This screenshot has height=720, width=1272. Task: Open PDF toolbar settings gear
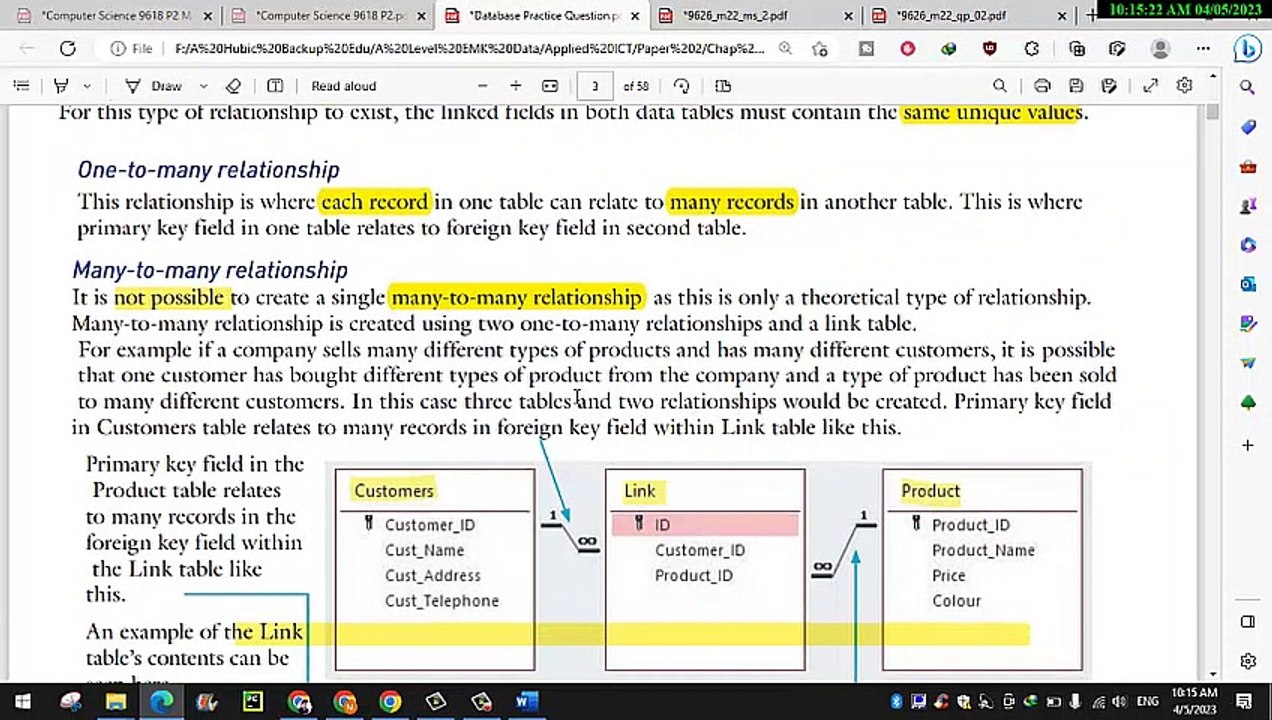pos(1184,86)
